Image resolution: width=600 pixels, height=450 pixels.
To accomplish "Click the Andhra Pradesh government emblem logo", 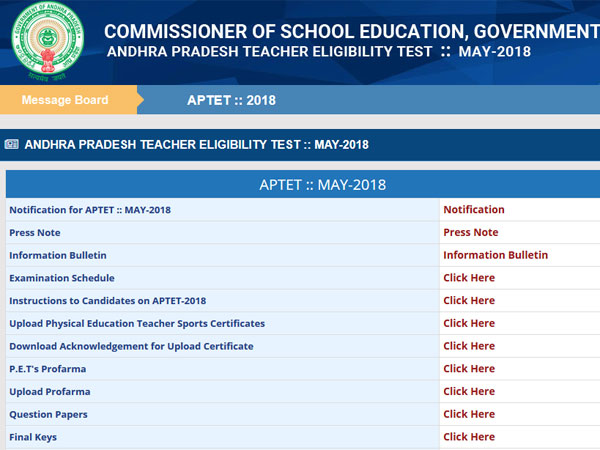I will (x=49, y=40).
